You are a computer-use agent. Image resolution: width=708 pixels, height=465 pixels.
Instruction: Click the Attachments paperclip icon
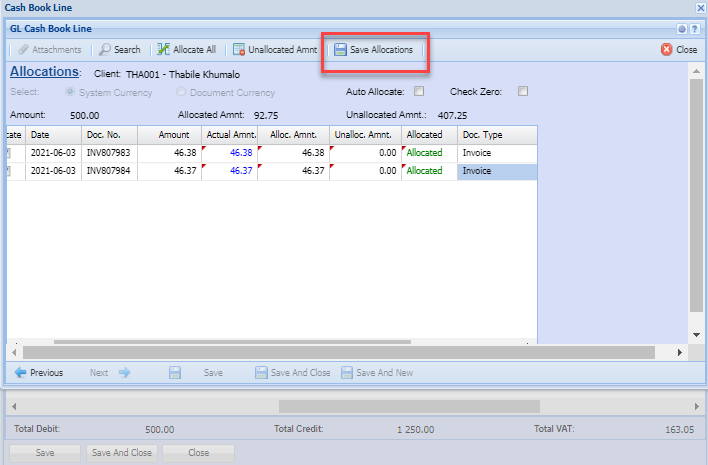(23, 50)
